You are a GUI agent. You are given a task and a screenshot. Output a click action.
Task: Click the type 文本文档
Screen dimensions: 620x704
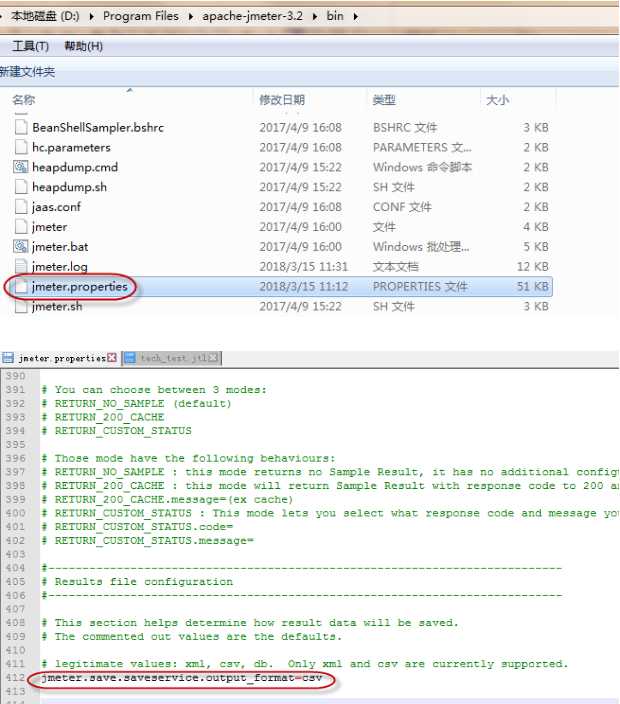click(396, 267)
